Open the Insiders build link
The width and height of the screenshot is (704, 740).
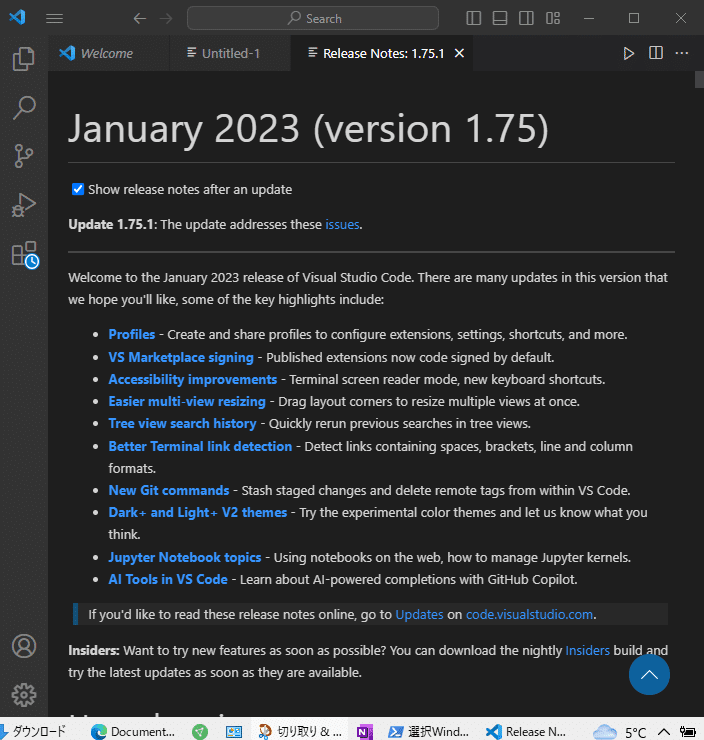pyautogui.click(x=587, y=650)
